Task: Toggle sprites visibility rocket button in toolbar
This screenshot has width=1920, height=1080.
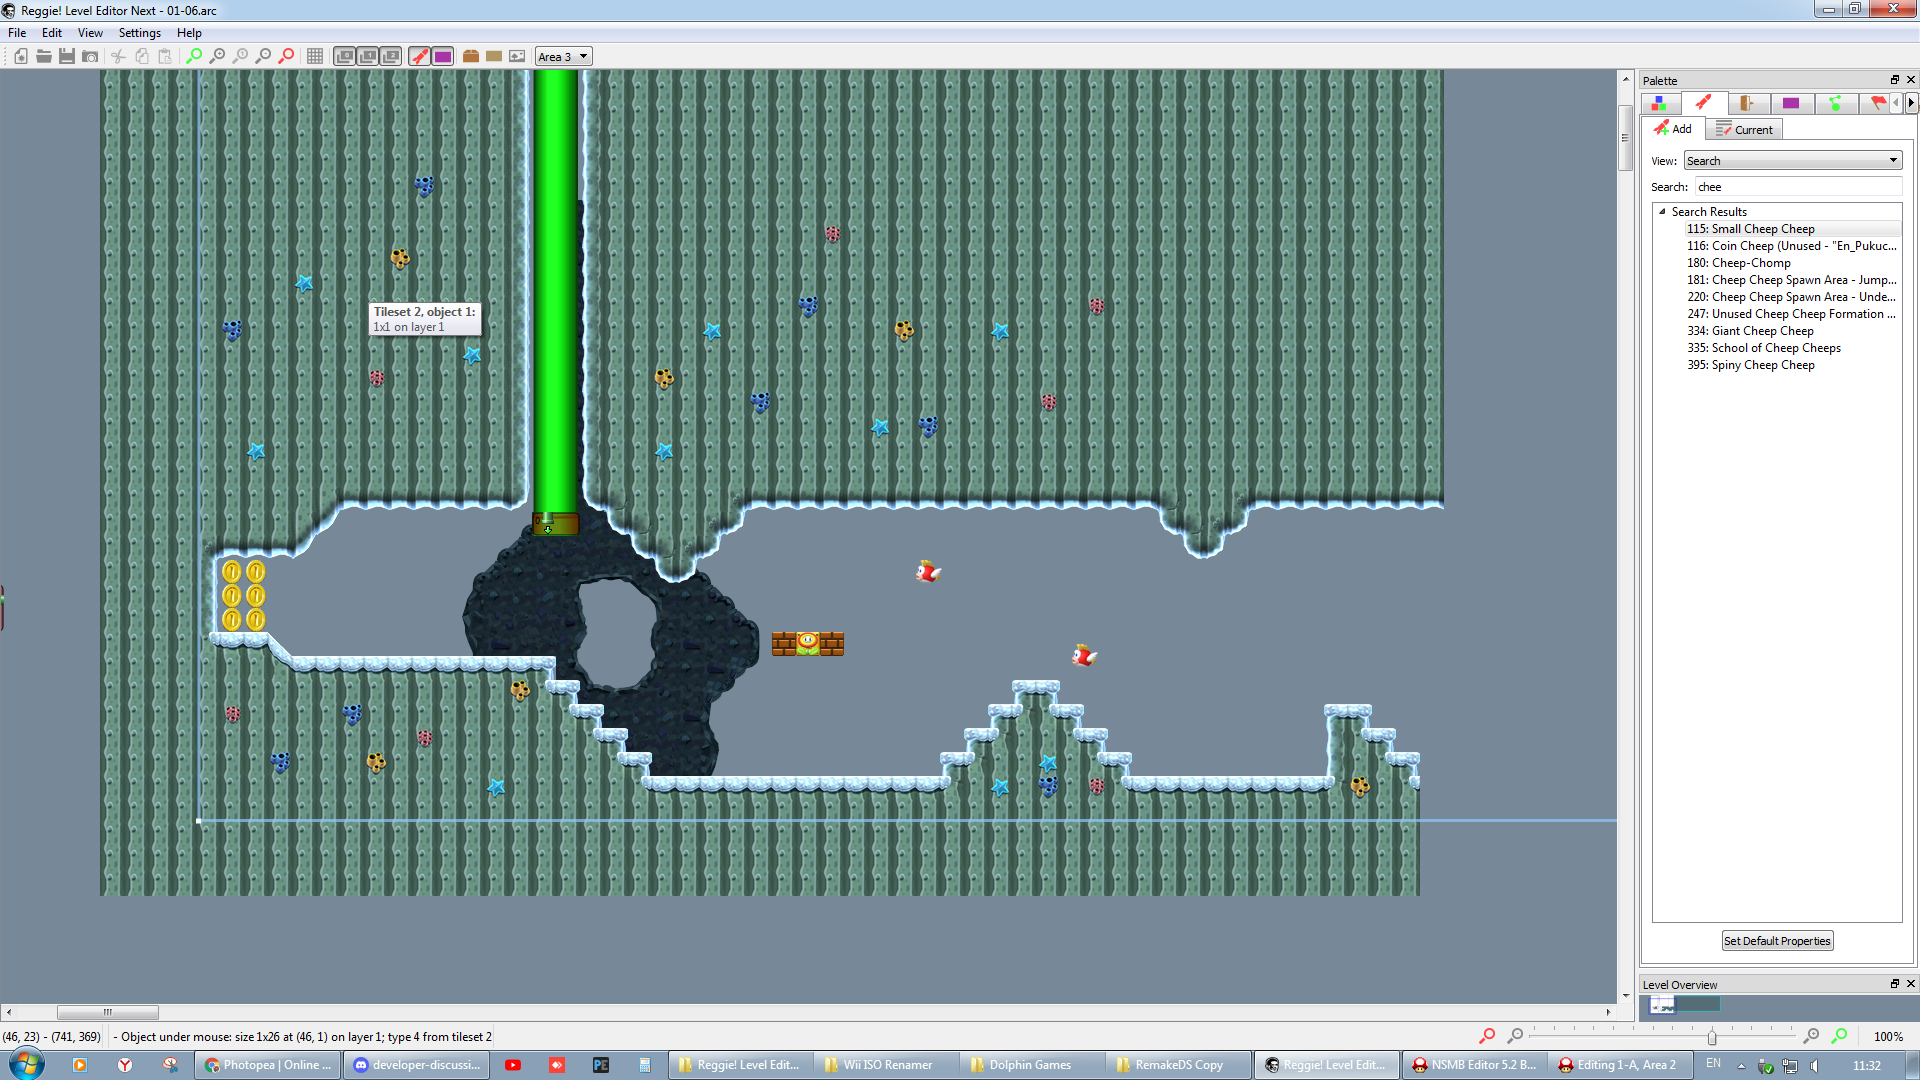Action: click(420, 56)
